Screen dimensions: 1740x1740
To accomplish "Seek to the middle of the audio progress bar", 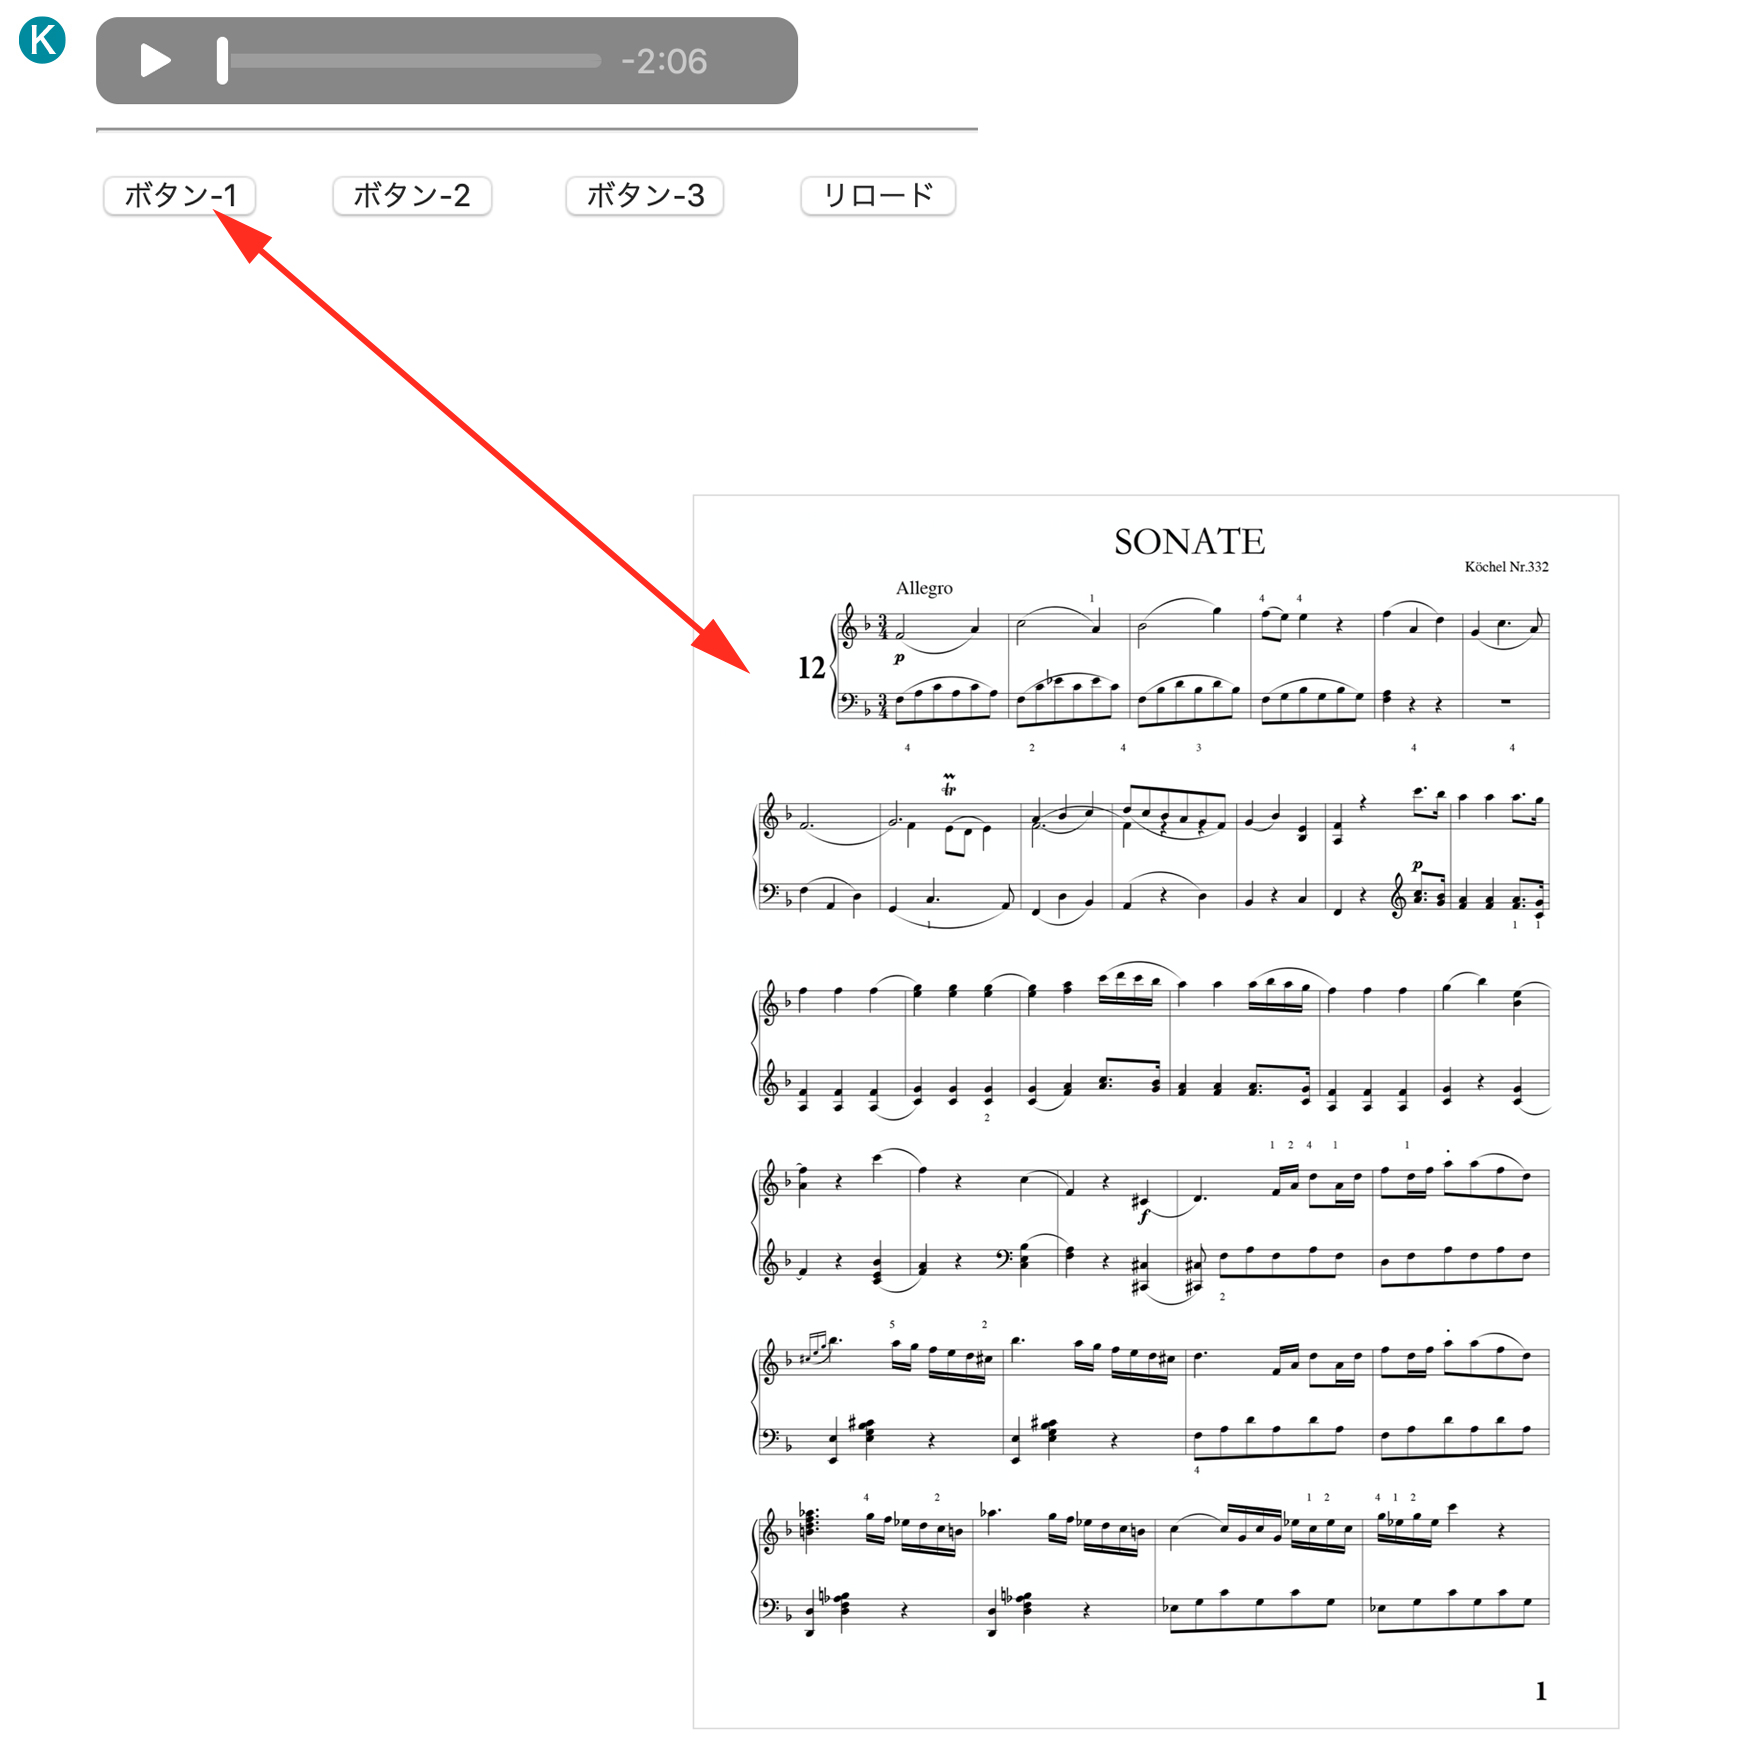I will (410, 61).
